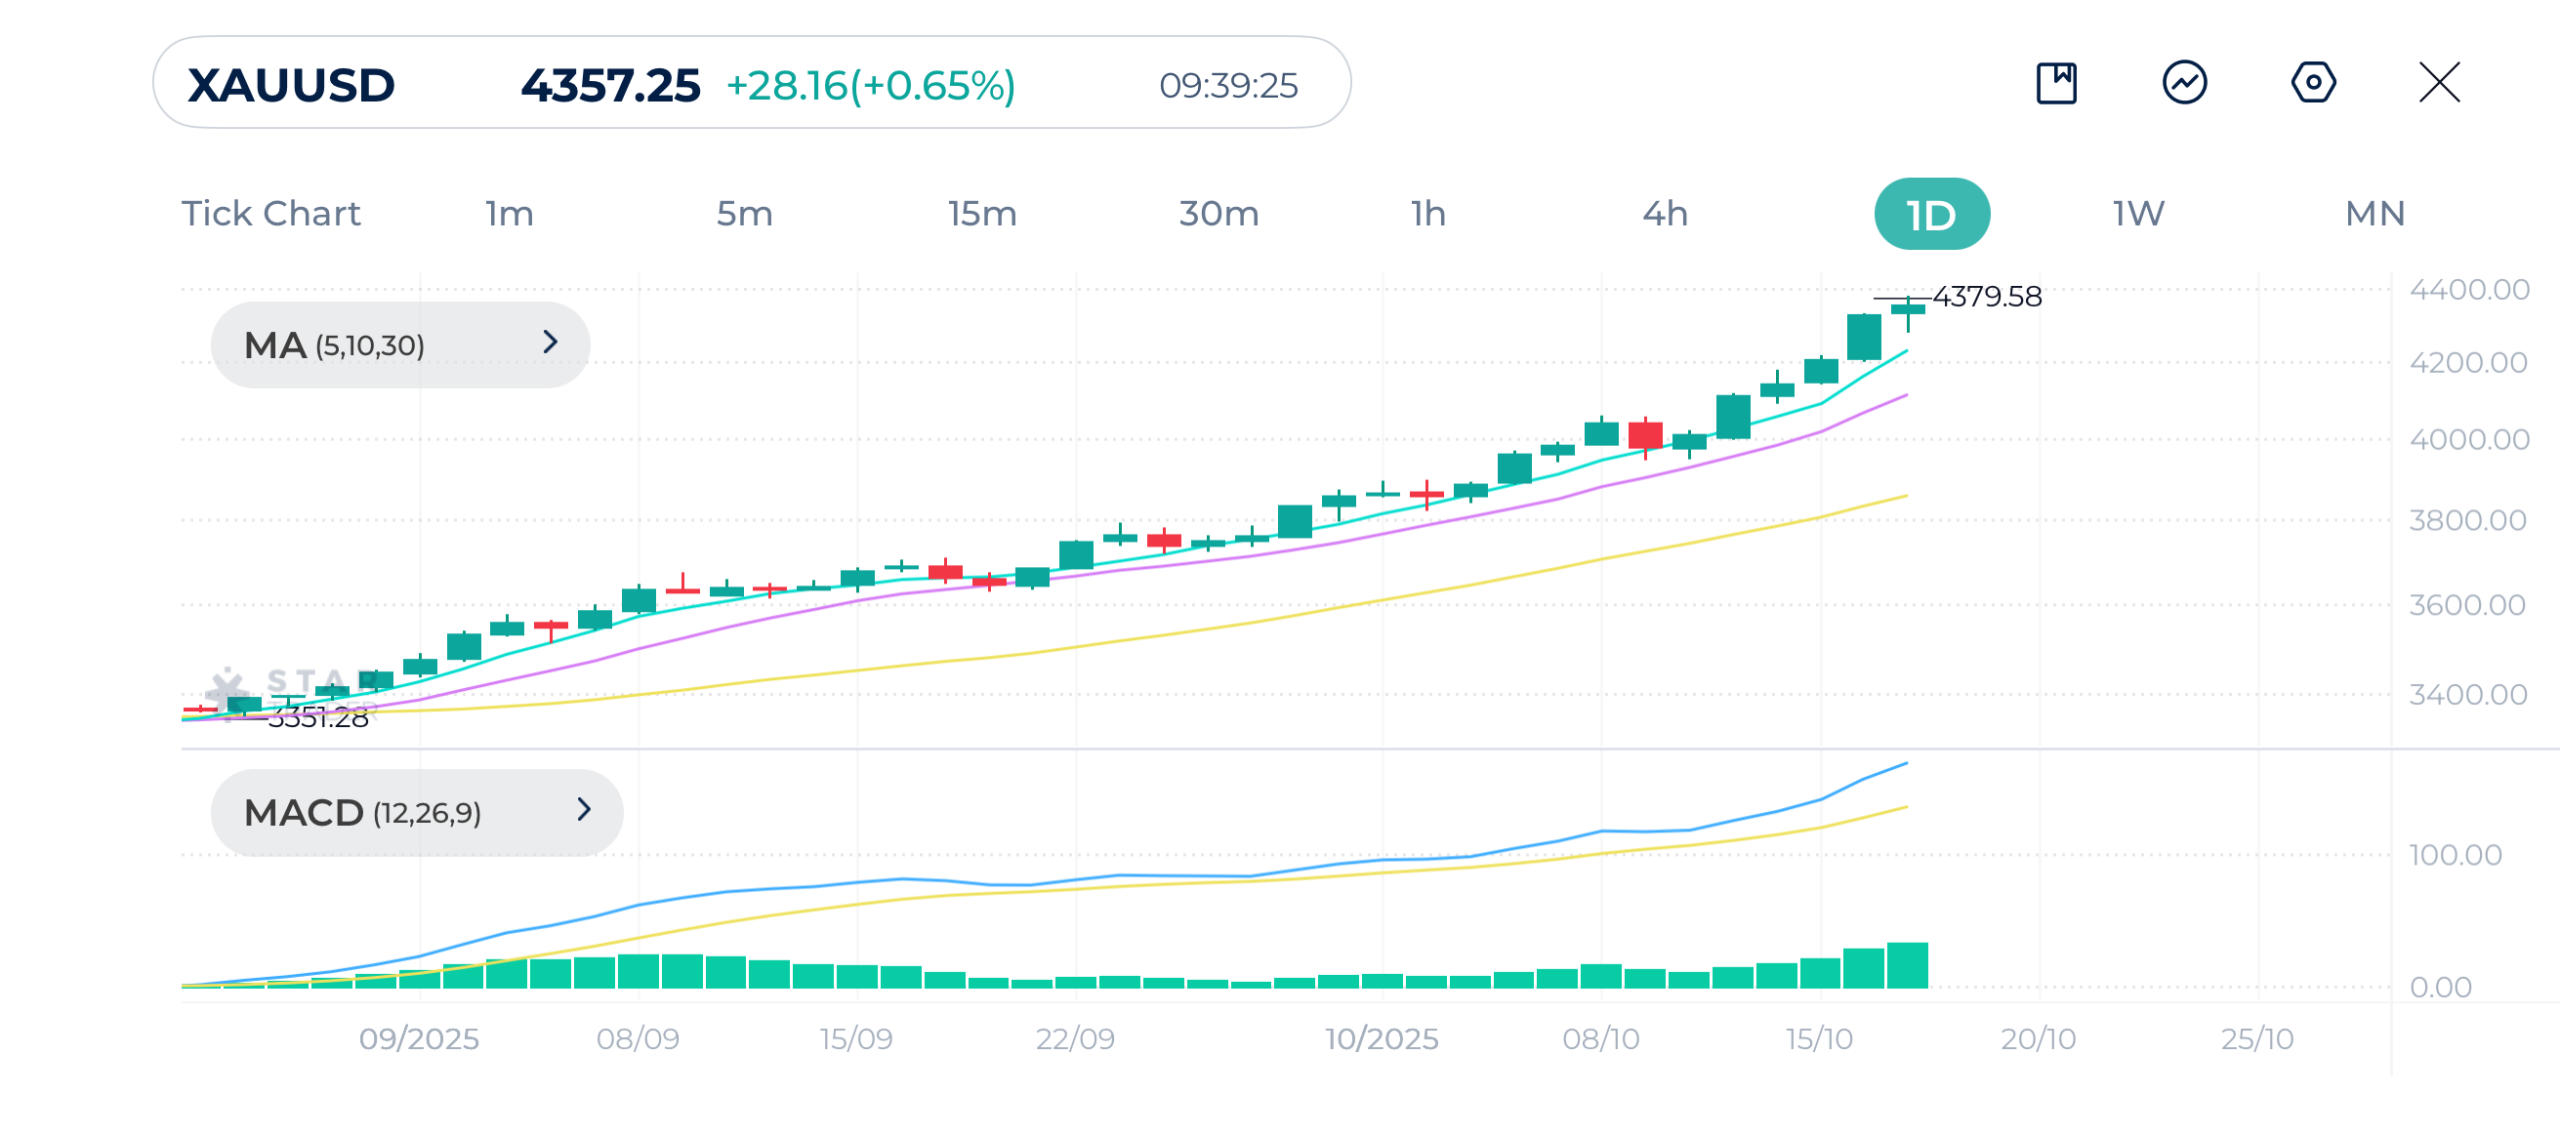
Task: Click the active 1D timeframe button
Action: coord(1931,214)
